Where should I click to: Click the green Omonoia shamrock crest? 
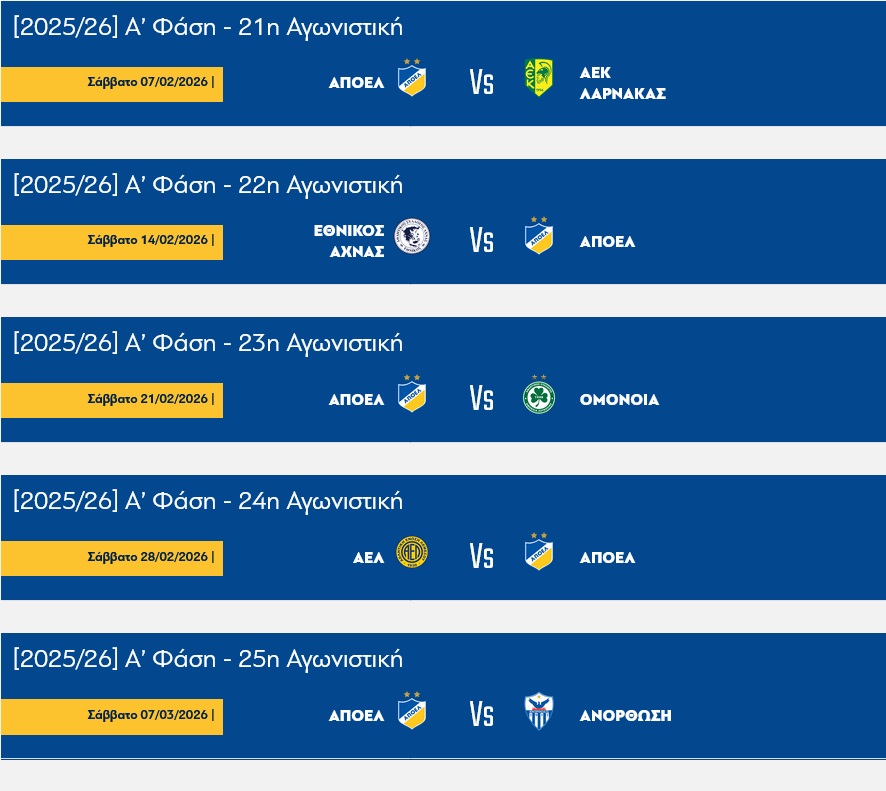tap(538, 397)
